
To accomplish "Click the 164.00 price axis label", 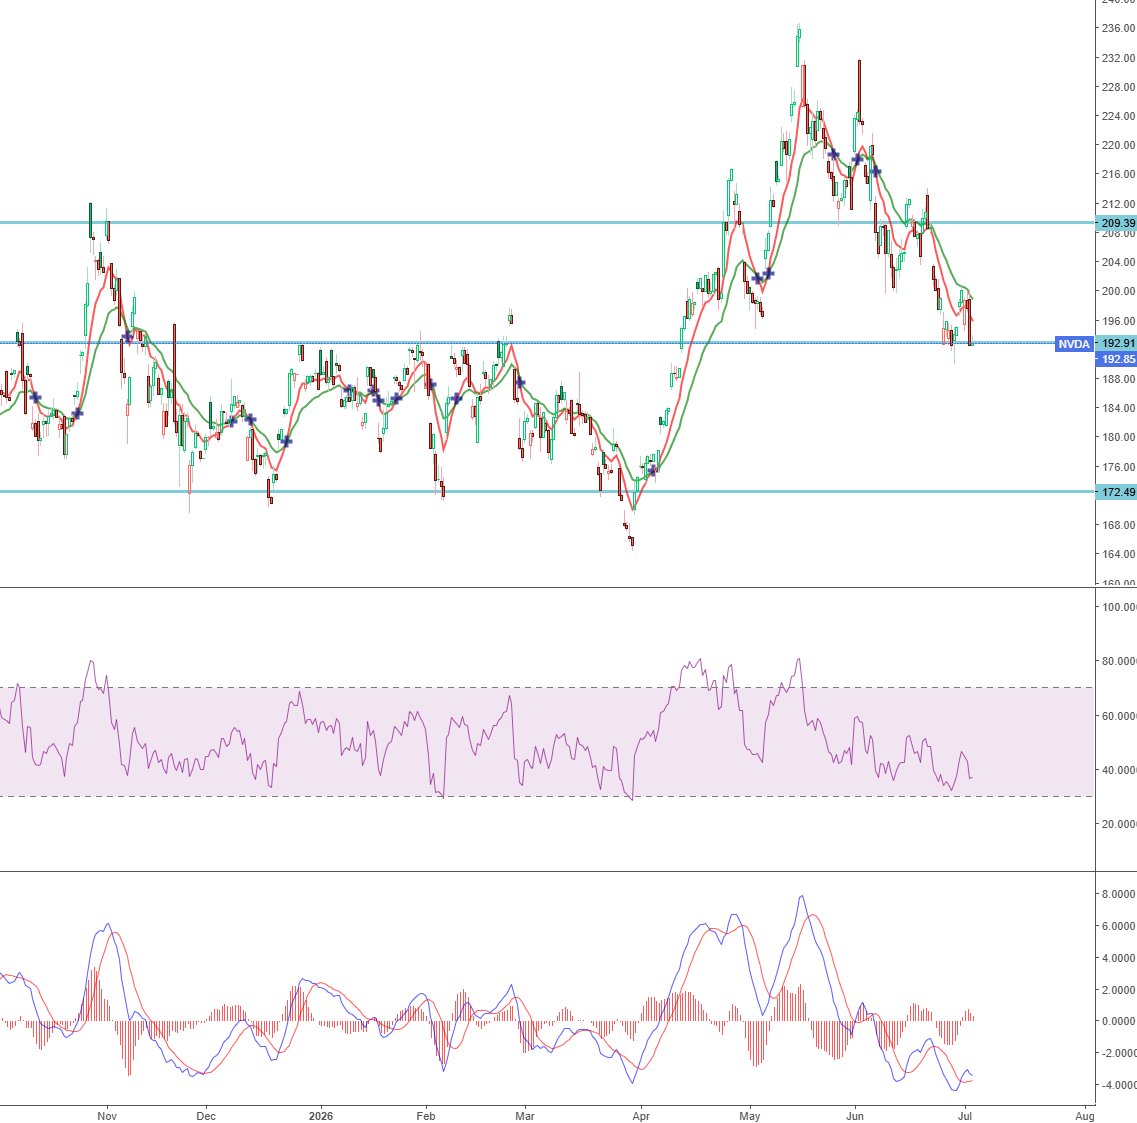I will pos(1118,554).
